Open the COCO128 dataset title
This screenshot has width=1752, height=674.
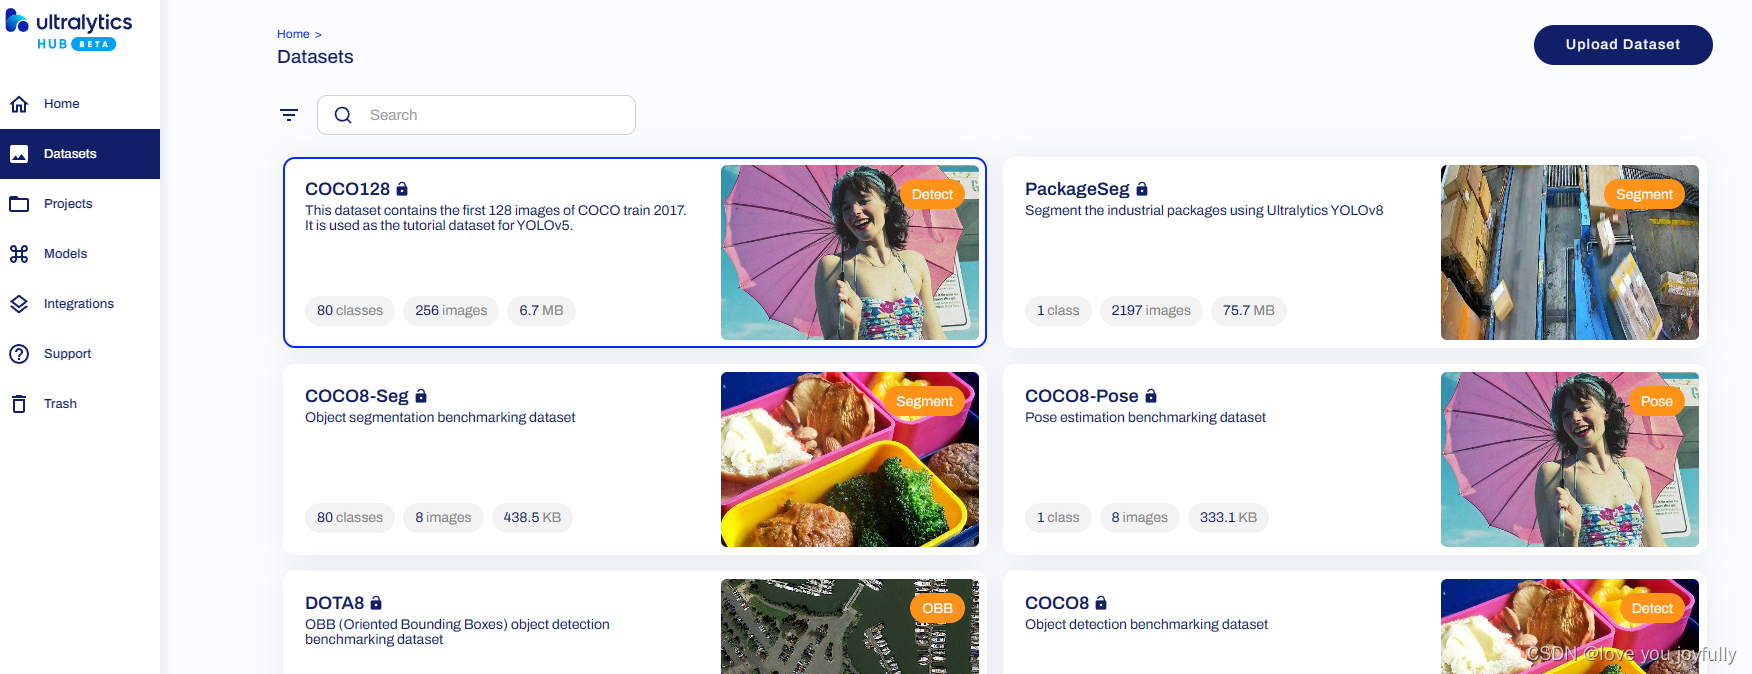(347, 189)
